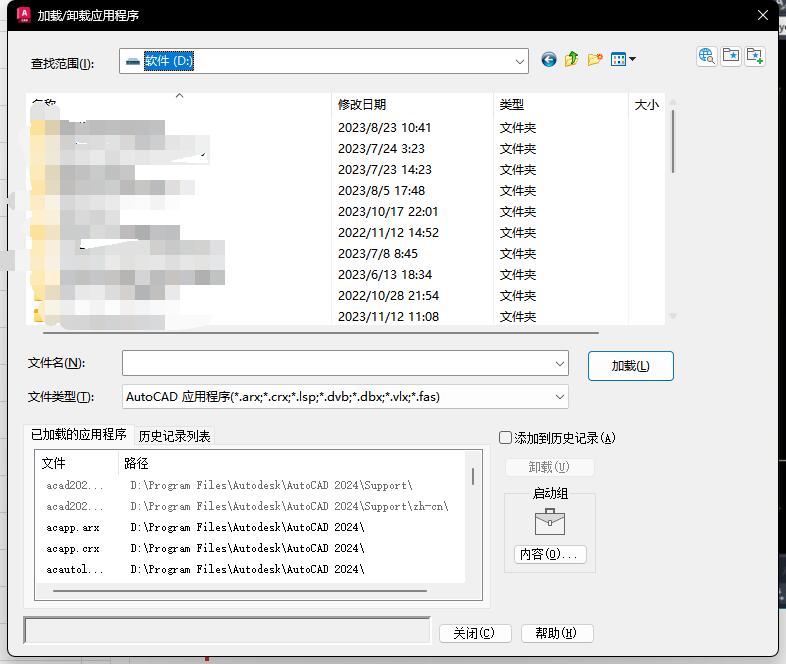Image resolution: width=786 pixels, height=664 pixels.
Task: Click the 路径 column header in loaded list
Action: [292, 464]
